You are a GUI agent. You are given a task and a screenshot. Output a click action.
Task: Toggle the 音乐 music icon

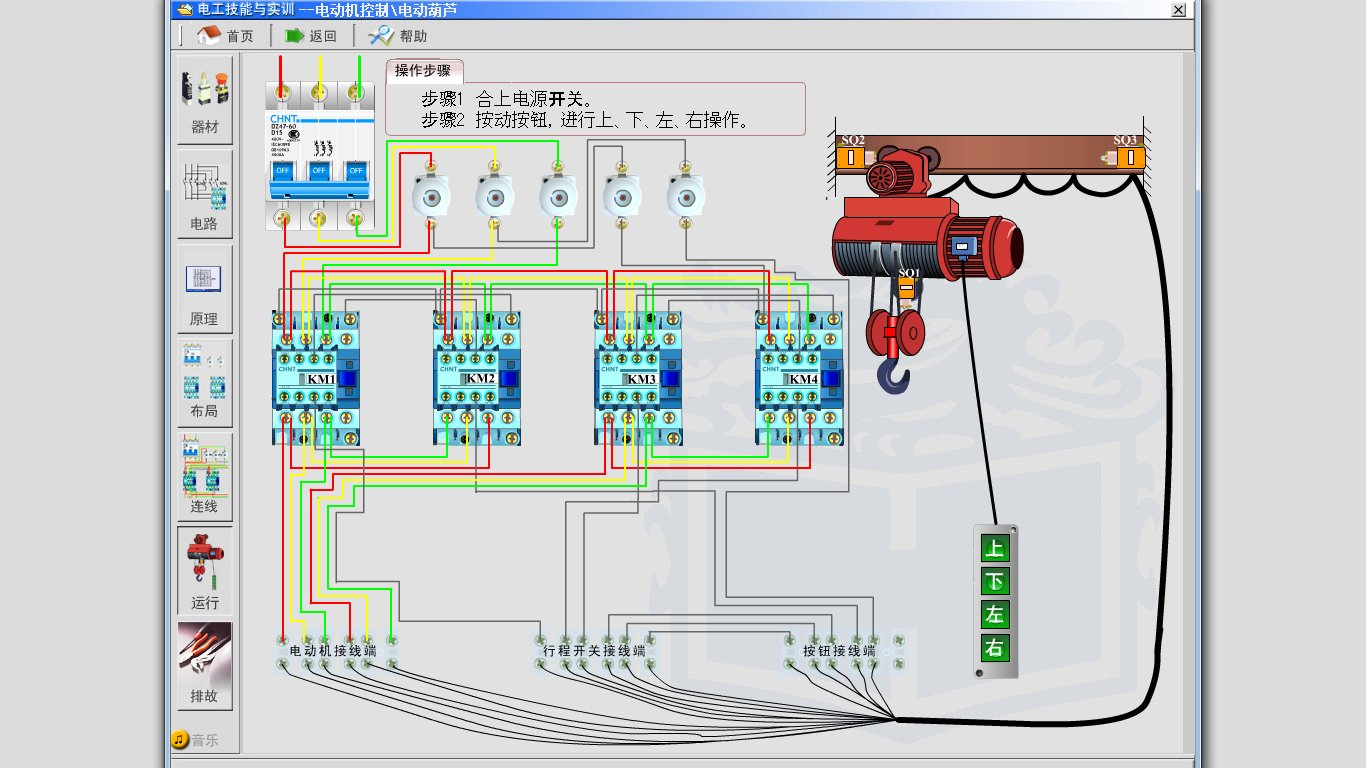coord(180,740)
